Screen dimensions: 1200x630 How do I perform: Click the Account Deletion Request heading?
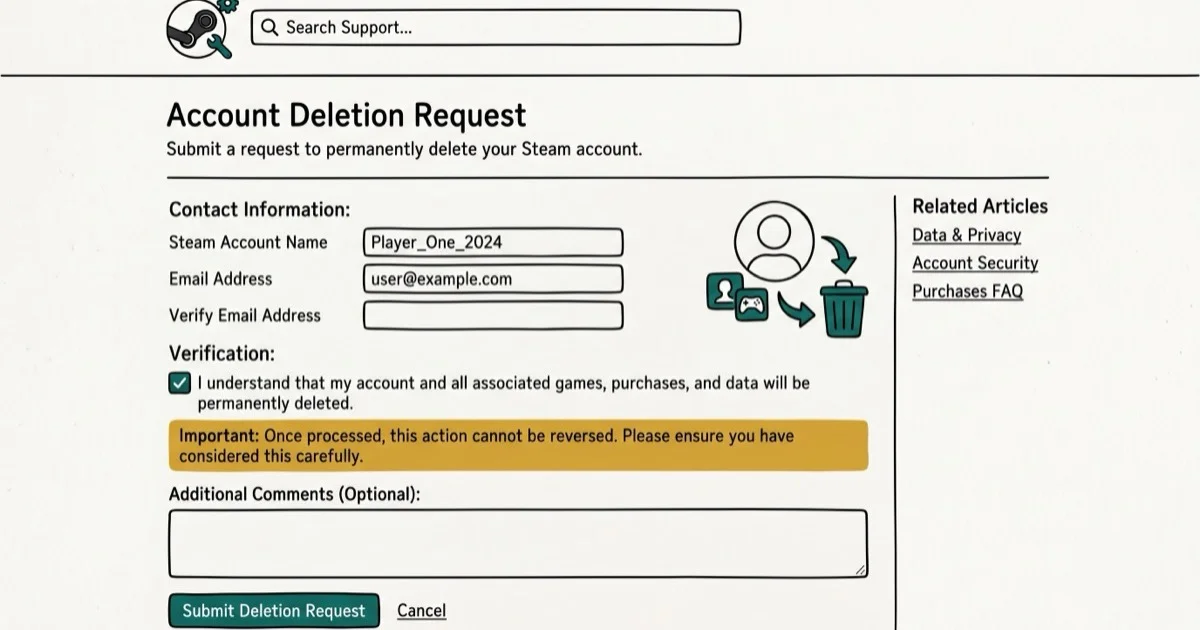(x=346, y=115)
